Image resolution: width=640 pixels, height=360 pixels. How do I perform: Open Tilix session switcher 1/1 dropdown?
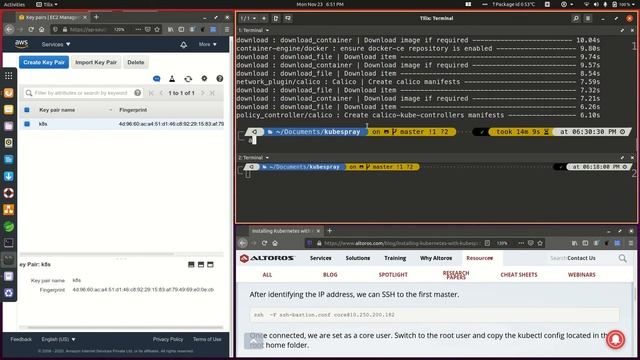[x=248, y=18]
